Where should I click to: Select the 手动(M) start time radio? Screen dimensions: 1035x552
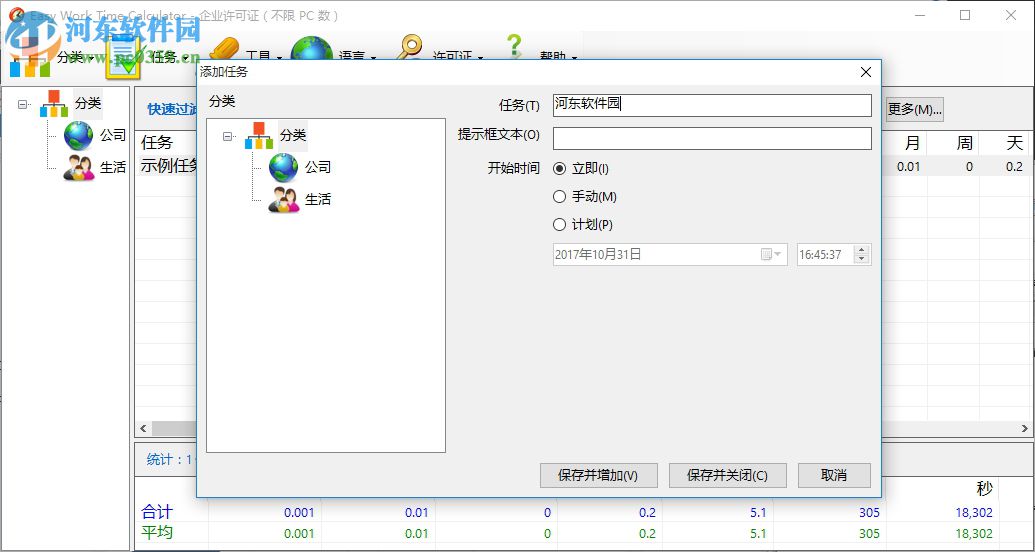coord(560,197)
